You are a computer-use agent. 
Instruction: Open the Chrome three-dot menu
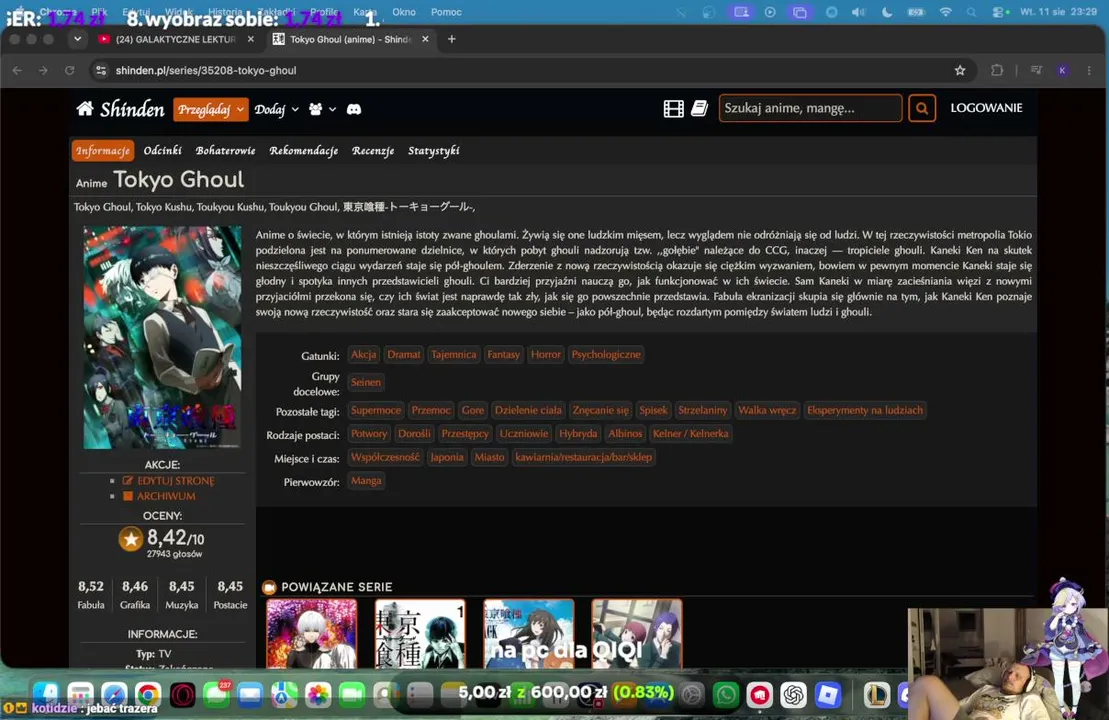(x=1089, y=70)
